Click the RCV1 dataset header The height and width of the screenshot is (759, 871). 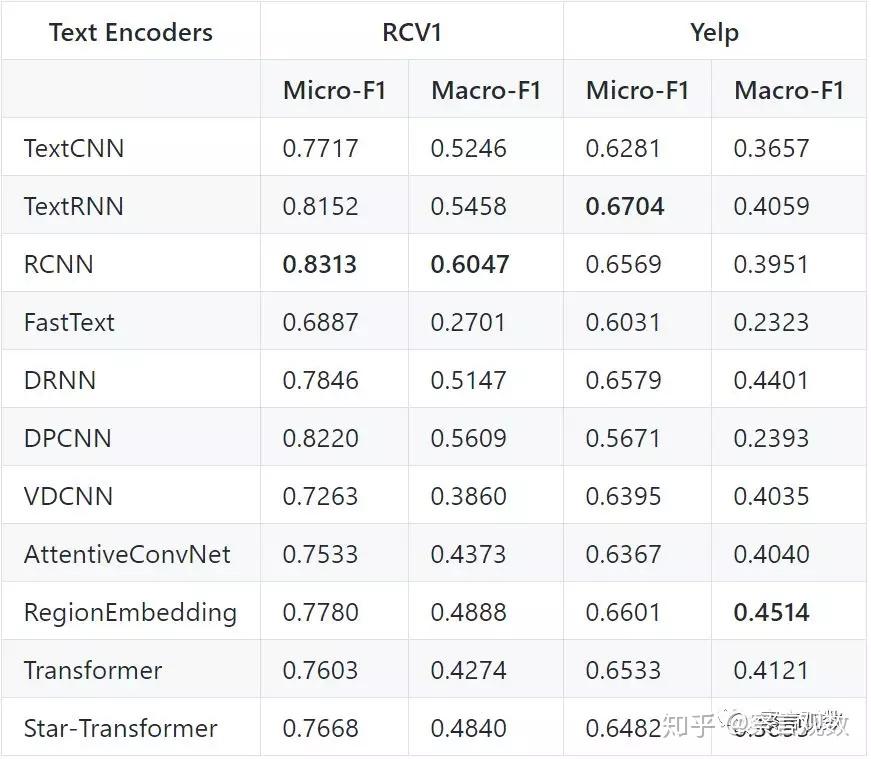click(x=412, y=33)
